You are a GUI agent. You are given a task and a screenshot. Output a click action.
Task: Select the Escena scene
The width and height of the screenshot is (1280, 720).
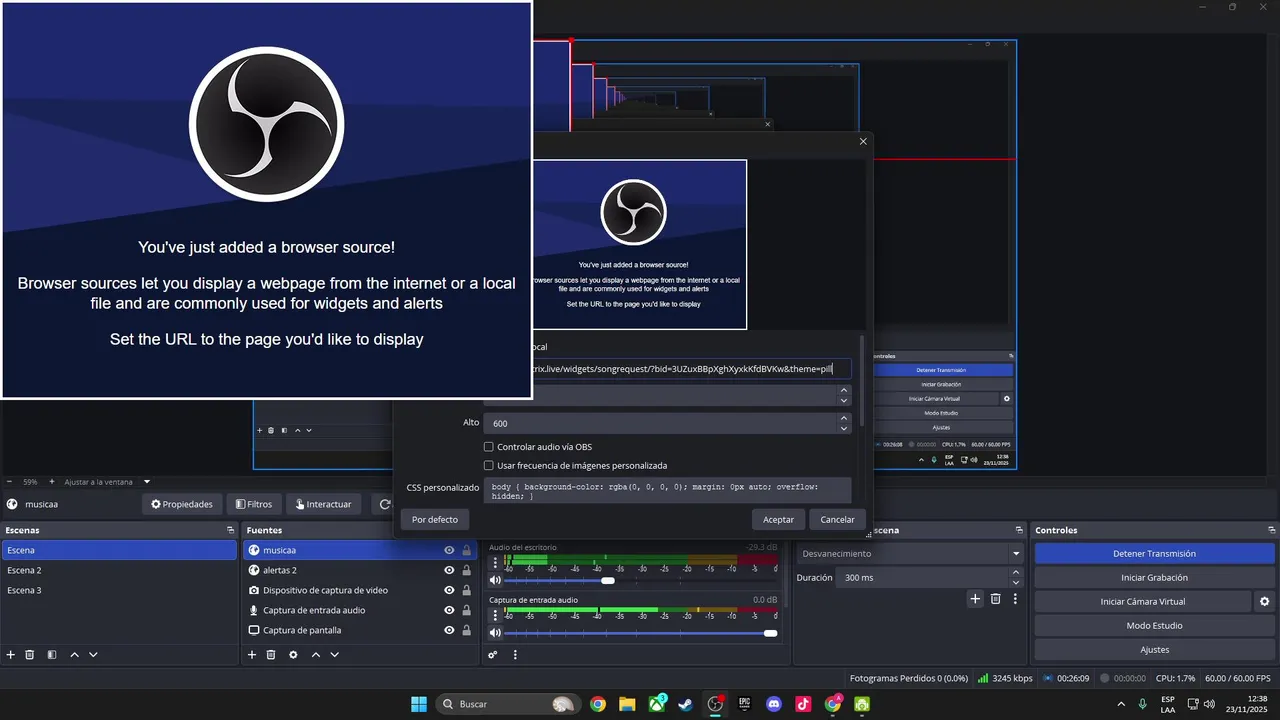[119, 550]
